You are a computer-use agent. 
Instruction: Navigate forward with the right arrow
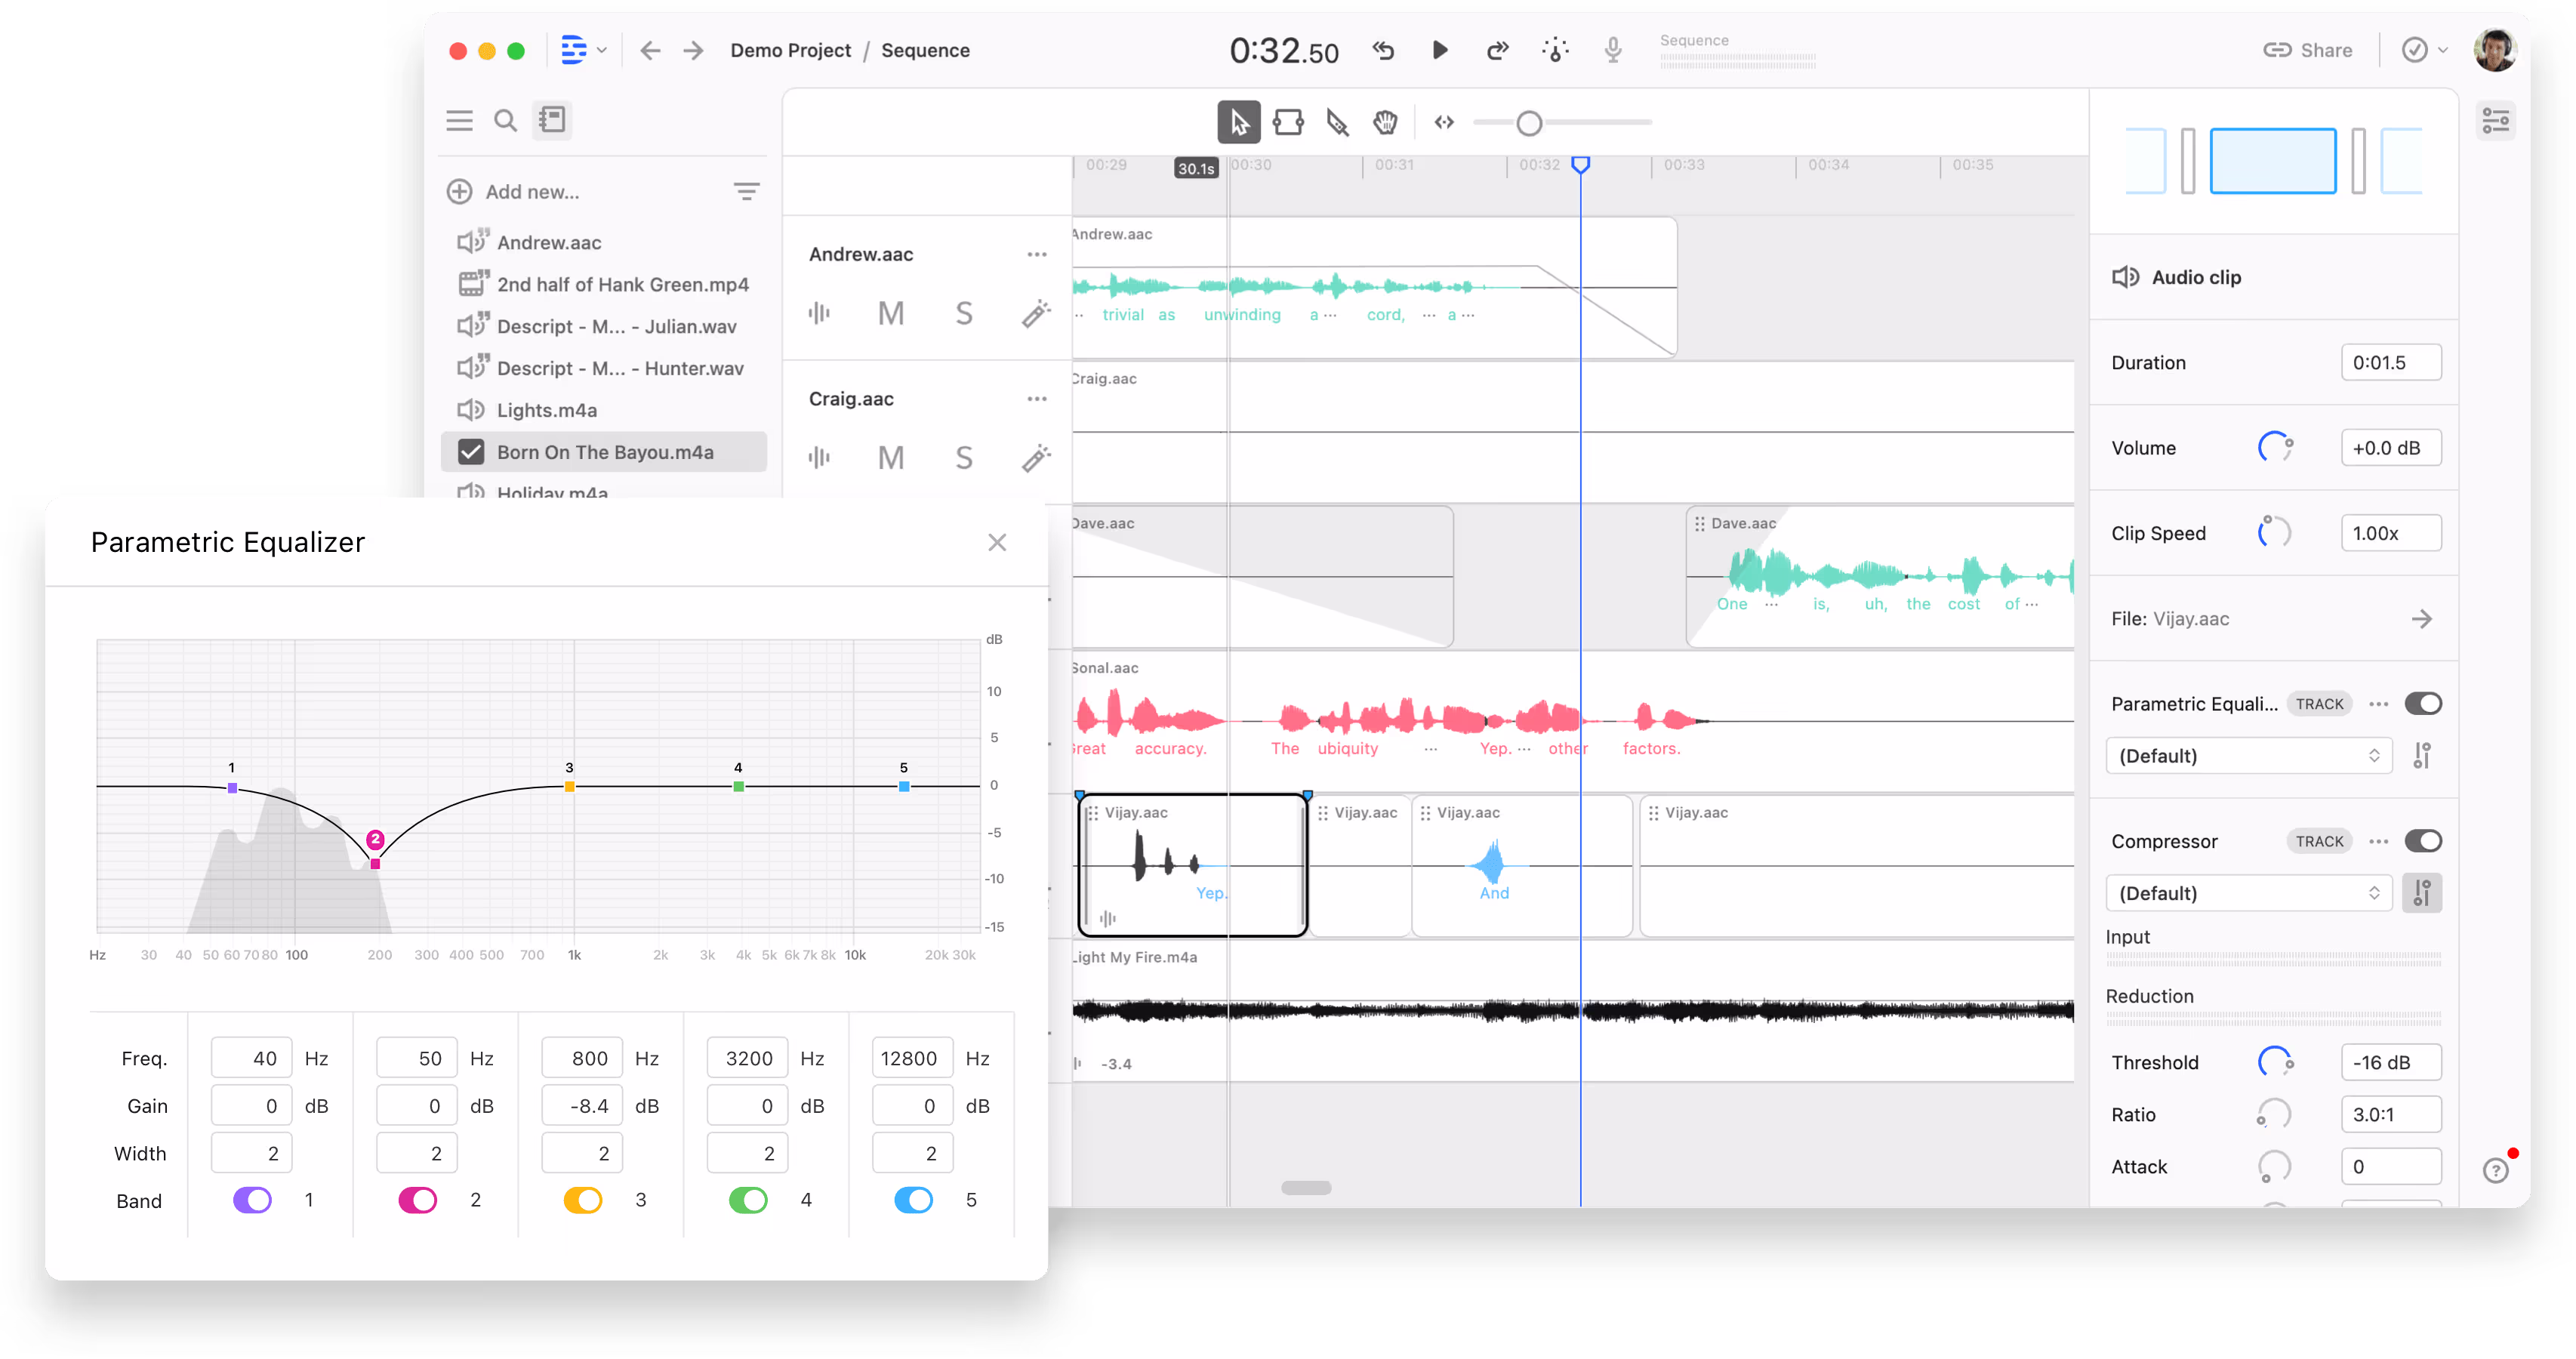click(693, 50)
